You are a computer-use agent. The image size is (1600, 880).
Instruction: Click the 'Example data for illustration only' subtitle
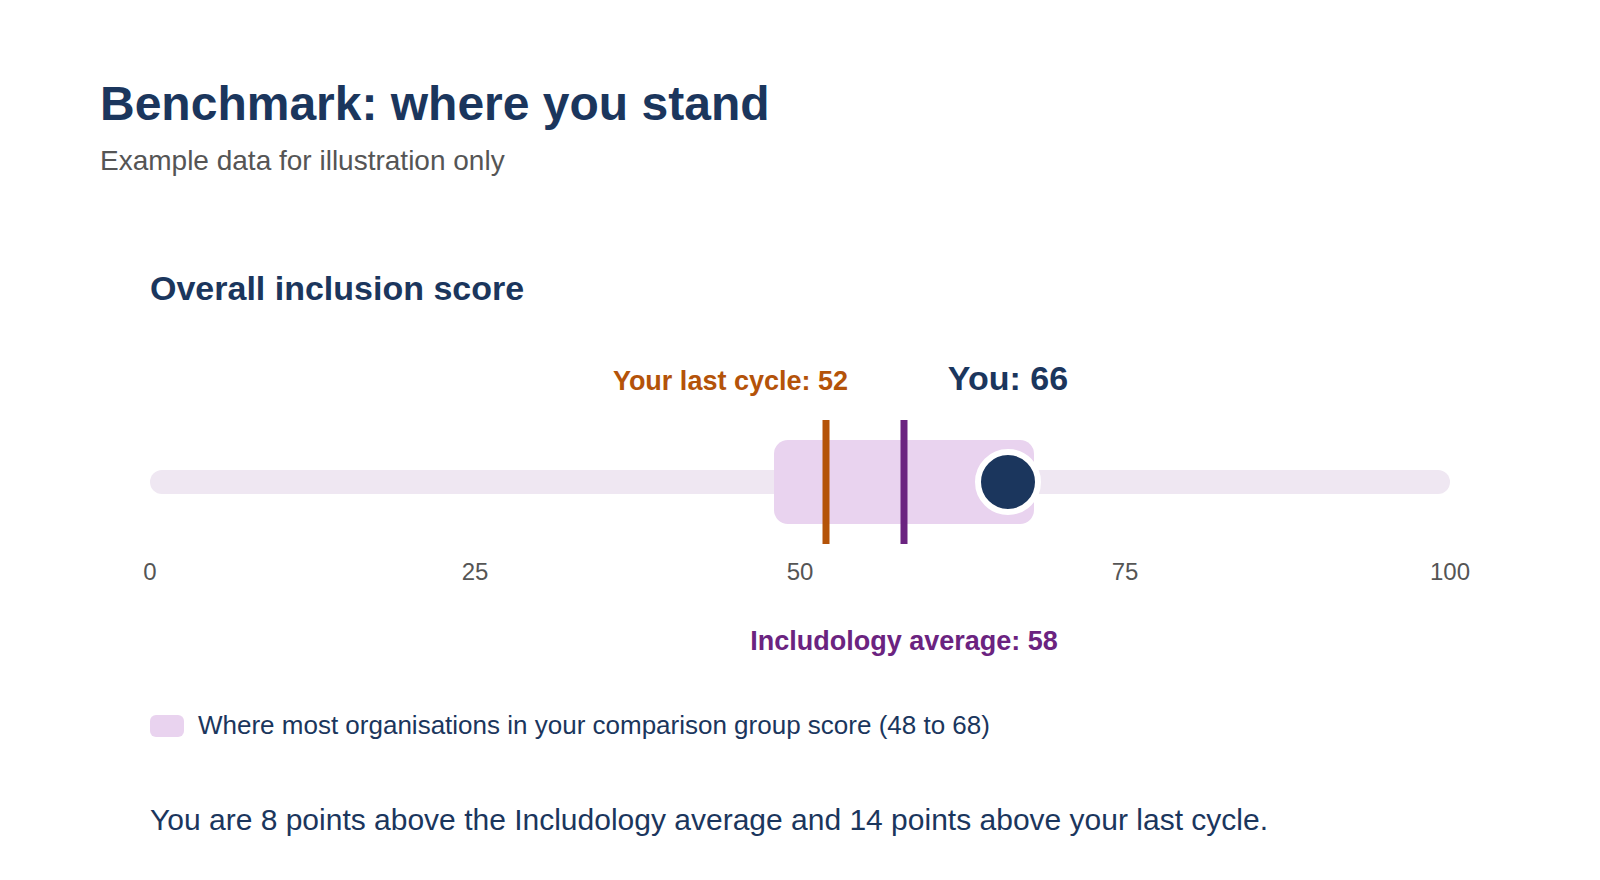[x=302, y=161]
